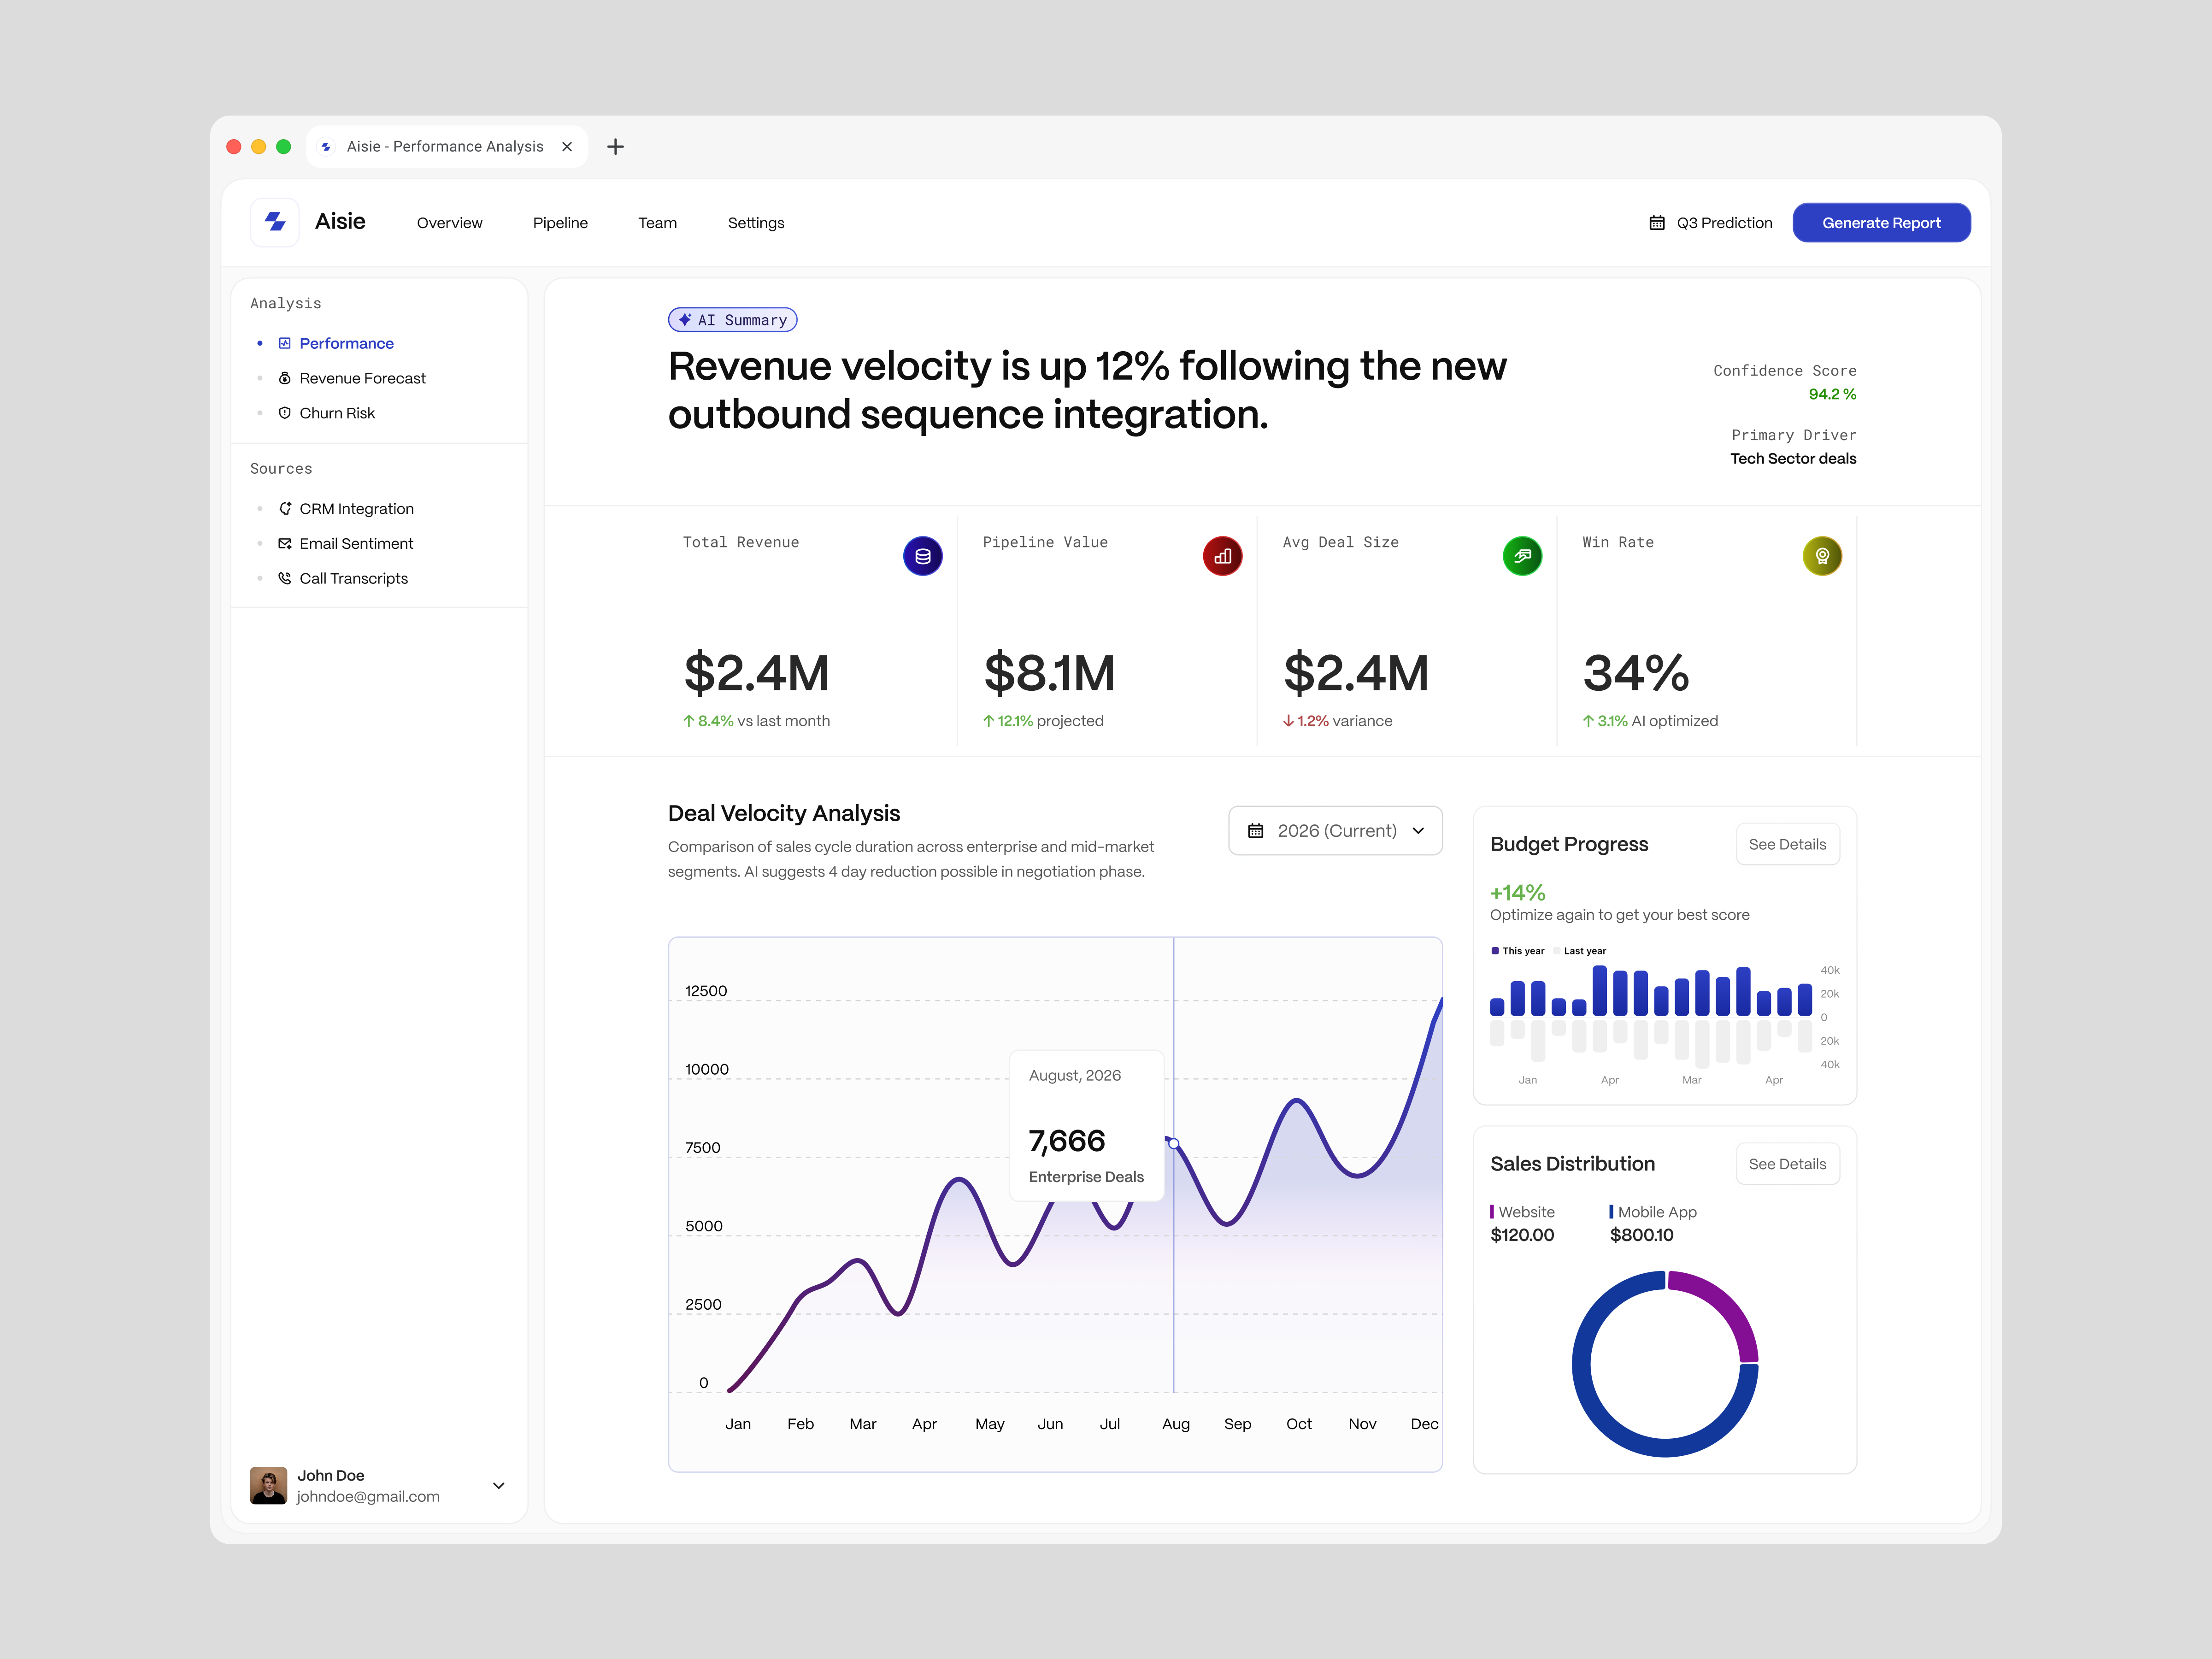
Task: Click the Total Revenue database icon
Action: tap(922, 556)
